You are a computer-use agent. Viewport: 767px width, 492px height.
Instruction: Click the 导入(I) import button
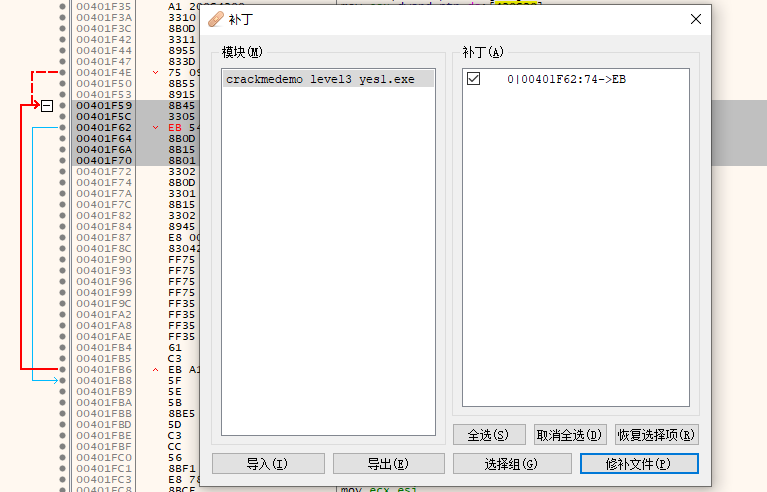coord(268,464)
